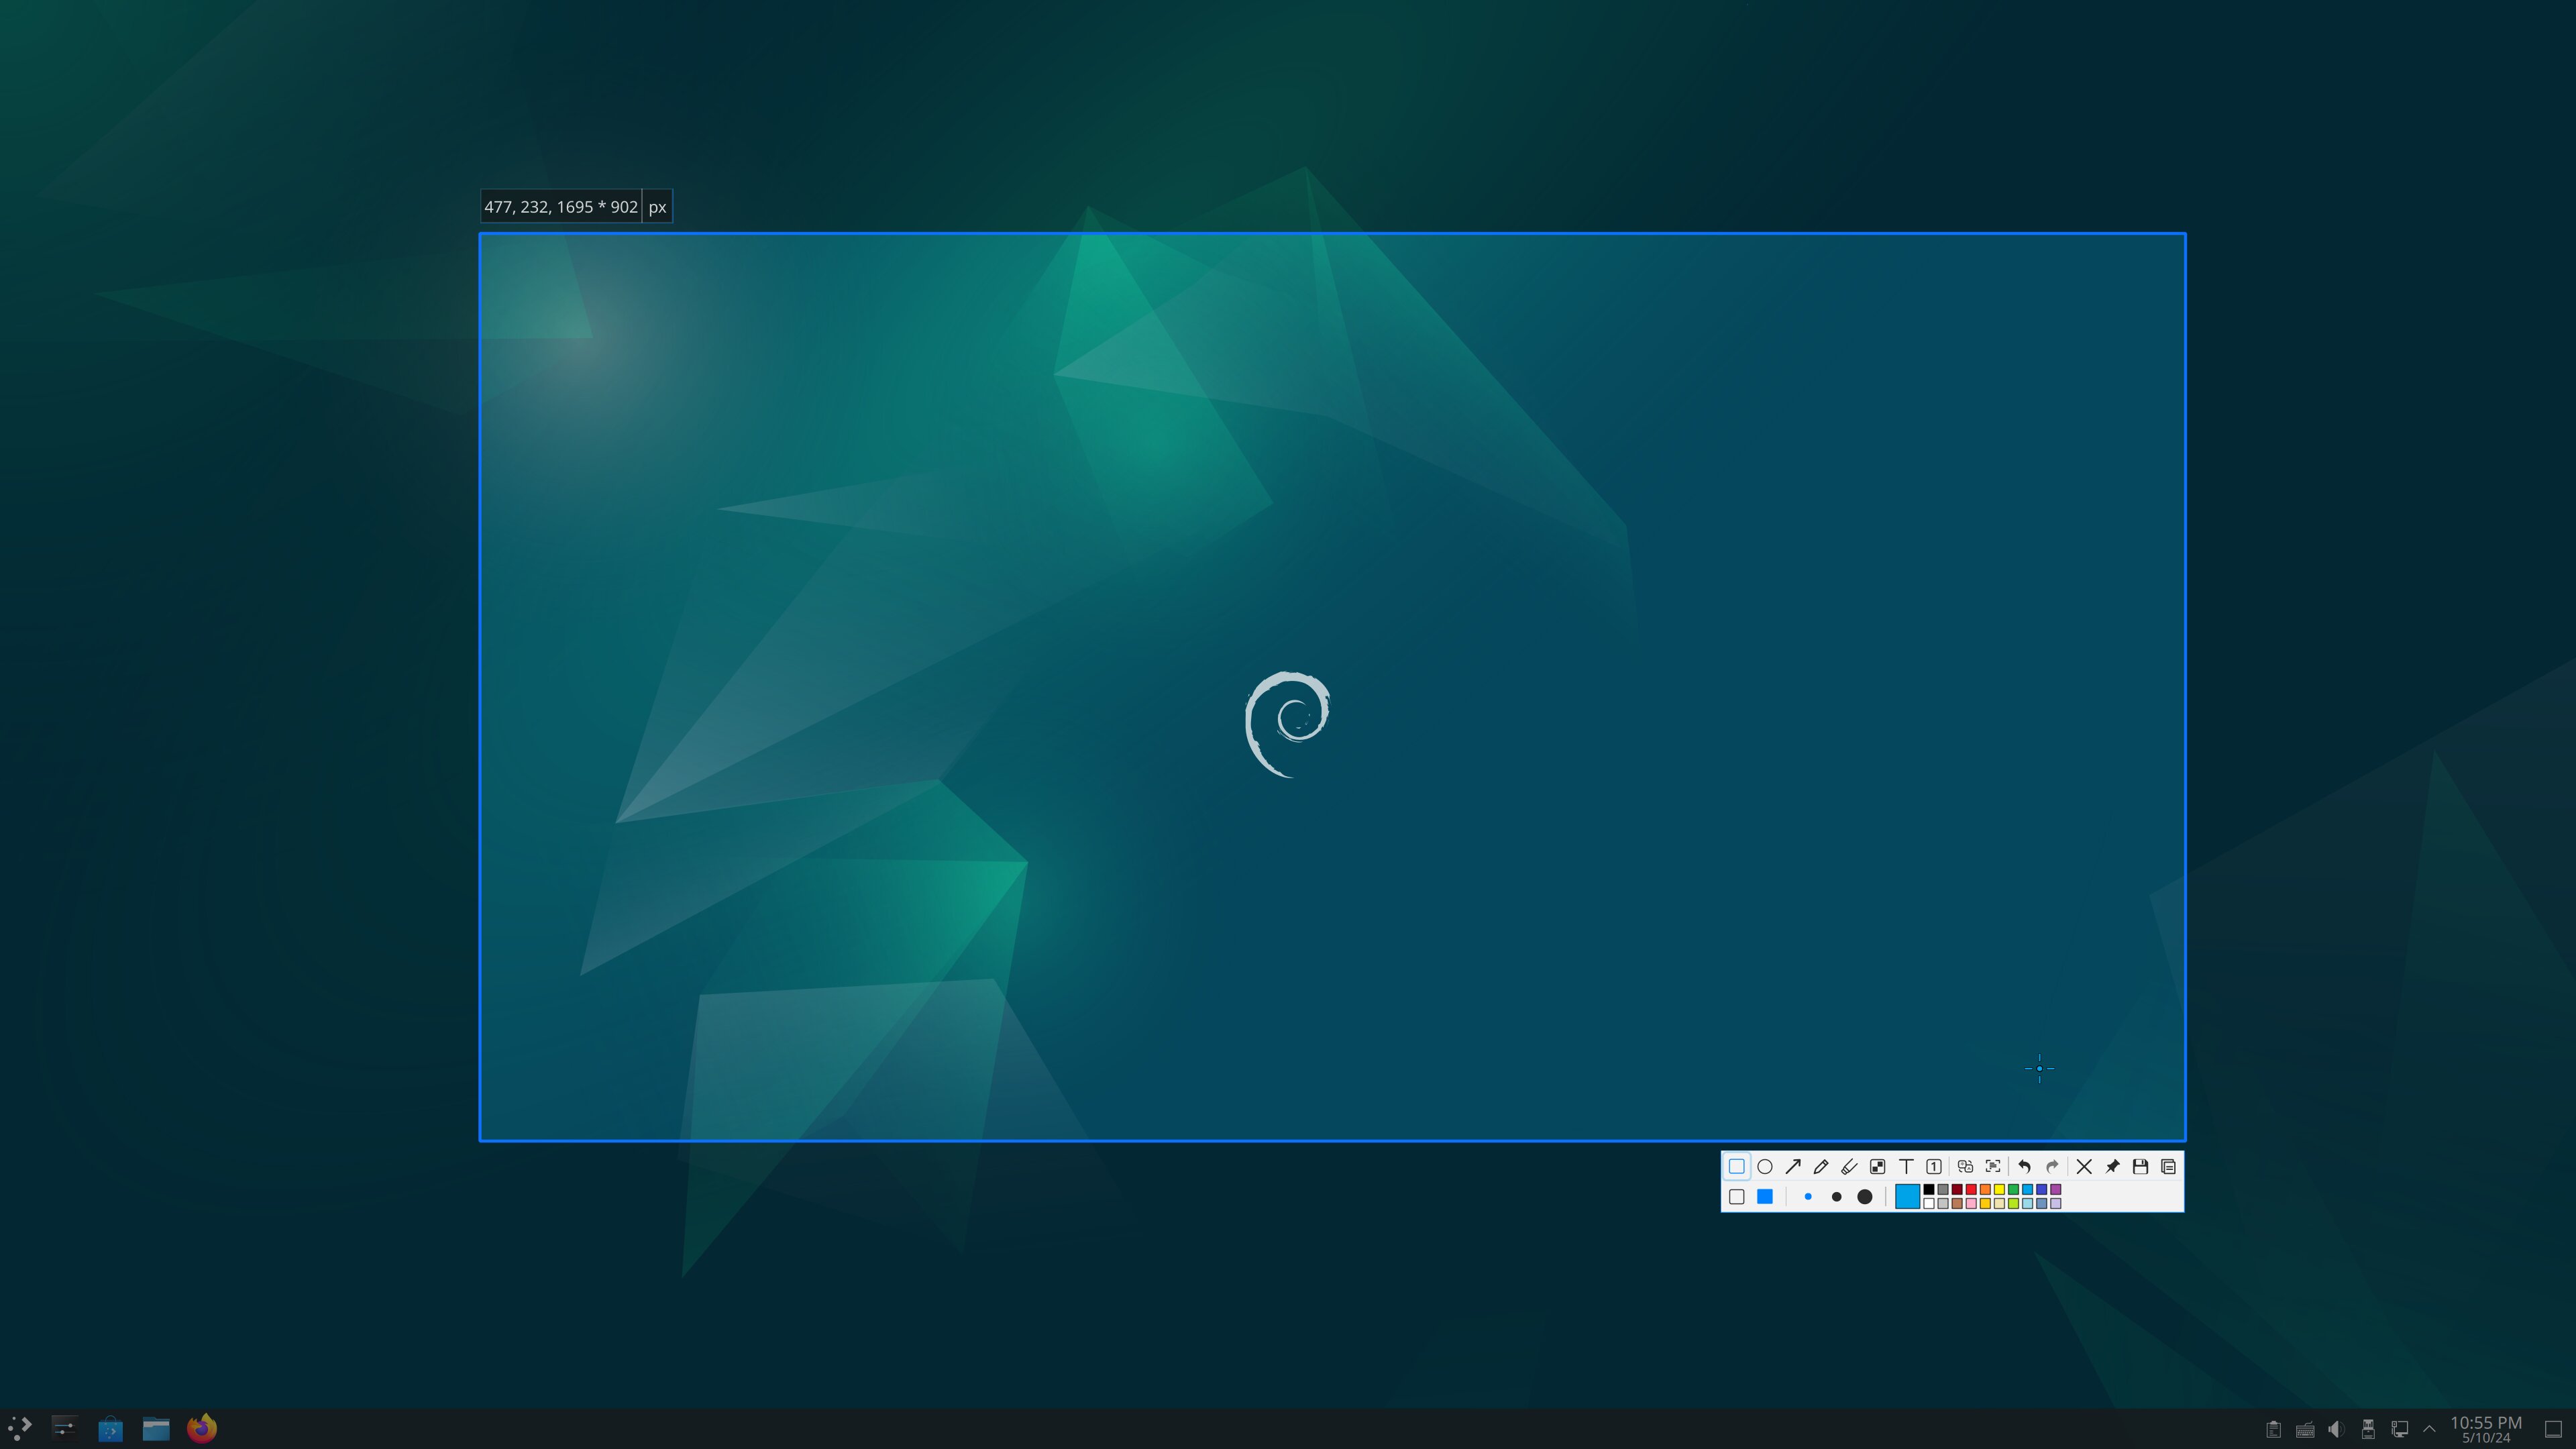Pick the bright red color swatch
The width and height of the screenshot is (2576, 1449).
click(x=1971, y=1190)
